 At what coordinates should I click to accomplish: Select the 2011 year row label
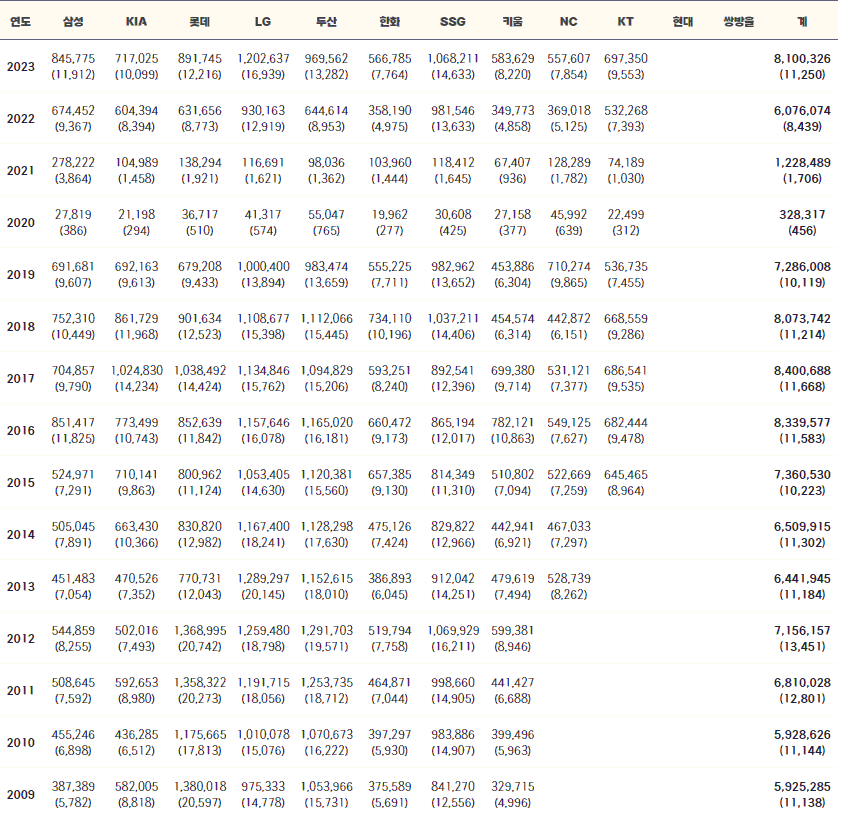20,691
